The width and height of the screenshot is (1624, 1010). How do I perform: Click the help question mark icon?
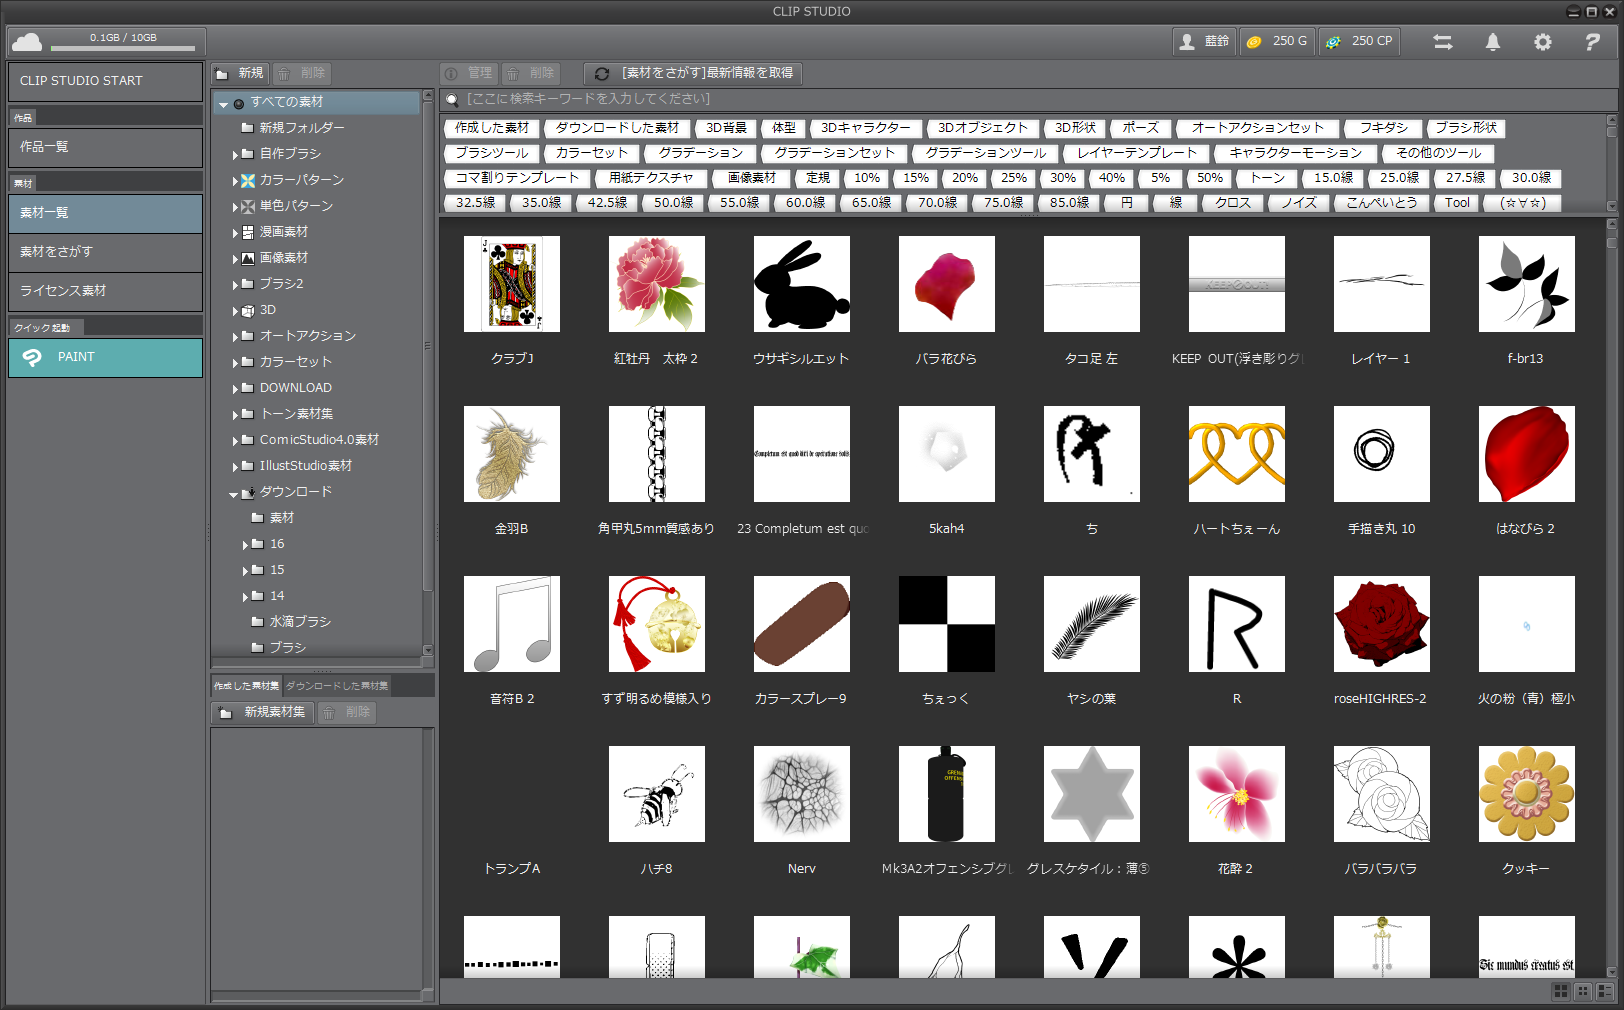coord(1592,42)
